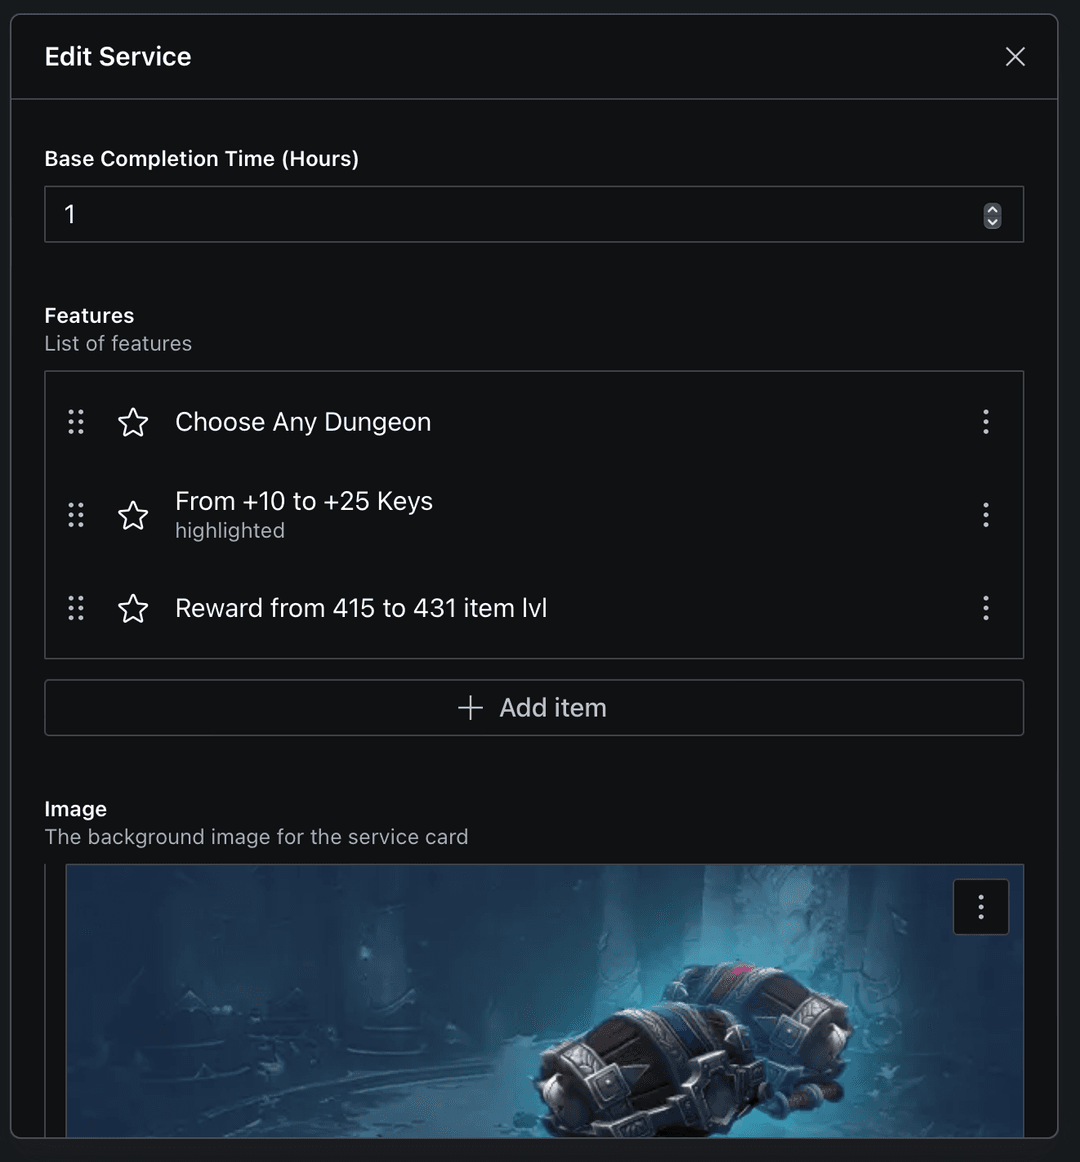Toggle star on From +10 to +25 Keys
Image resolution: width=1080 pixels, height=1162 pixels.
(133, 515)
